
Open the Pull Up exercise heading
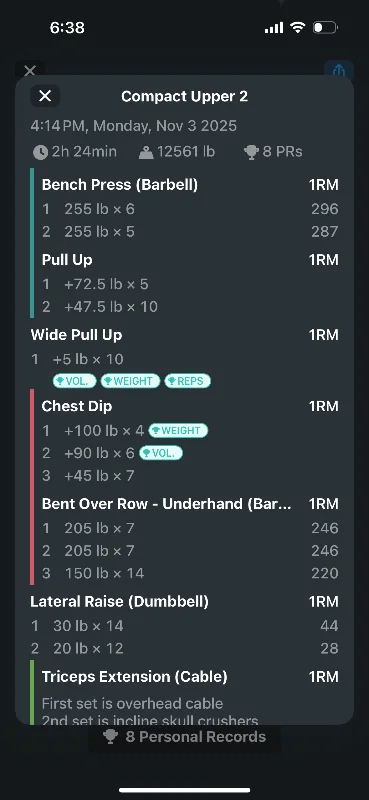(67, 260)
